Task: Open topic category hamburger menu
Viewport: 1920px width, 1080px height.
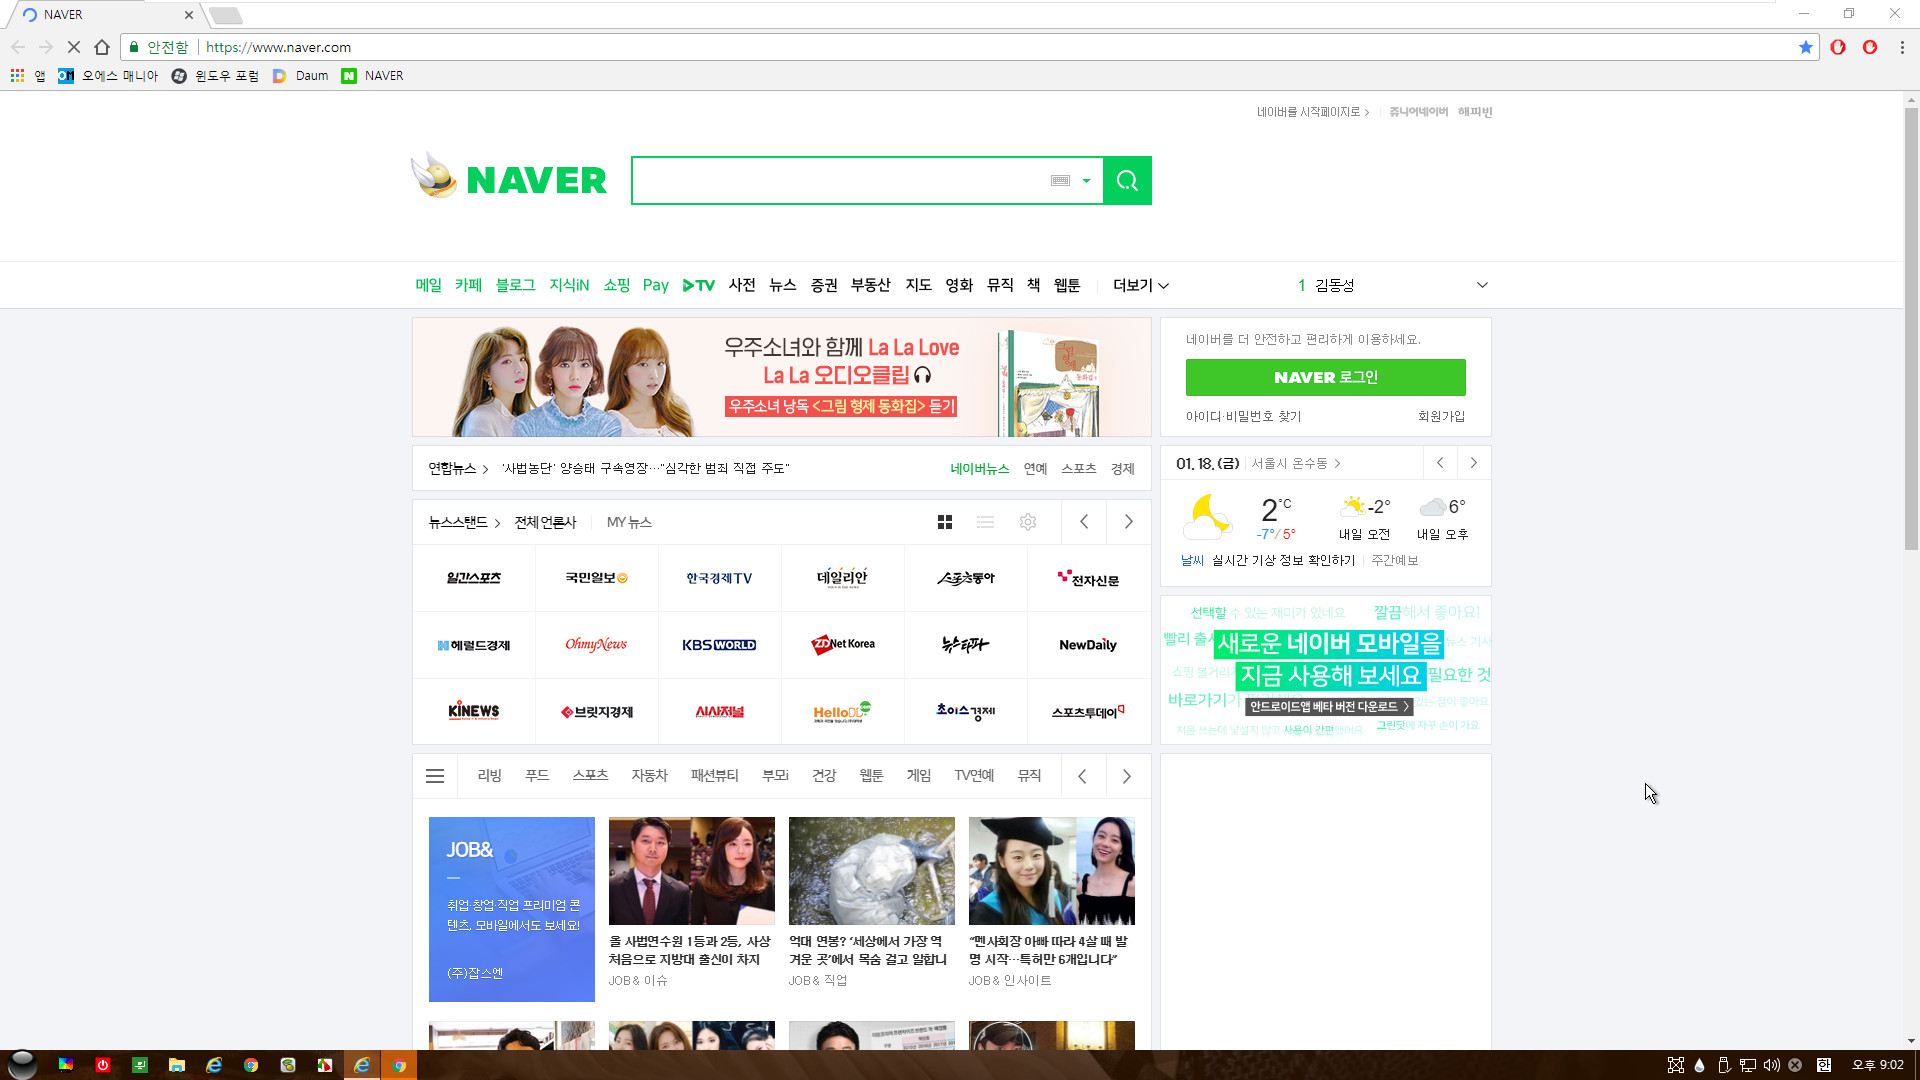Action: pyautogui.click(x=435, y=776)
